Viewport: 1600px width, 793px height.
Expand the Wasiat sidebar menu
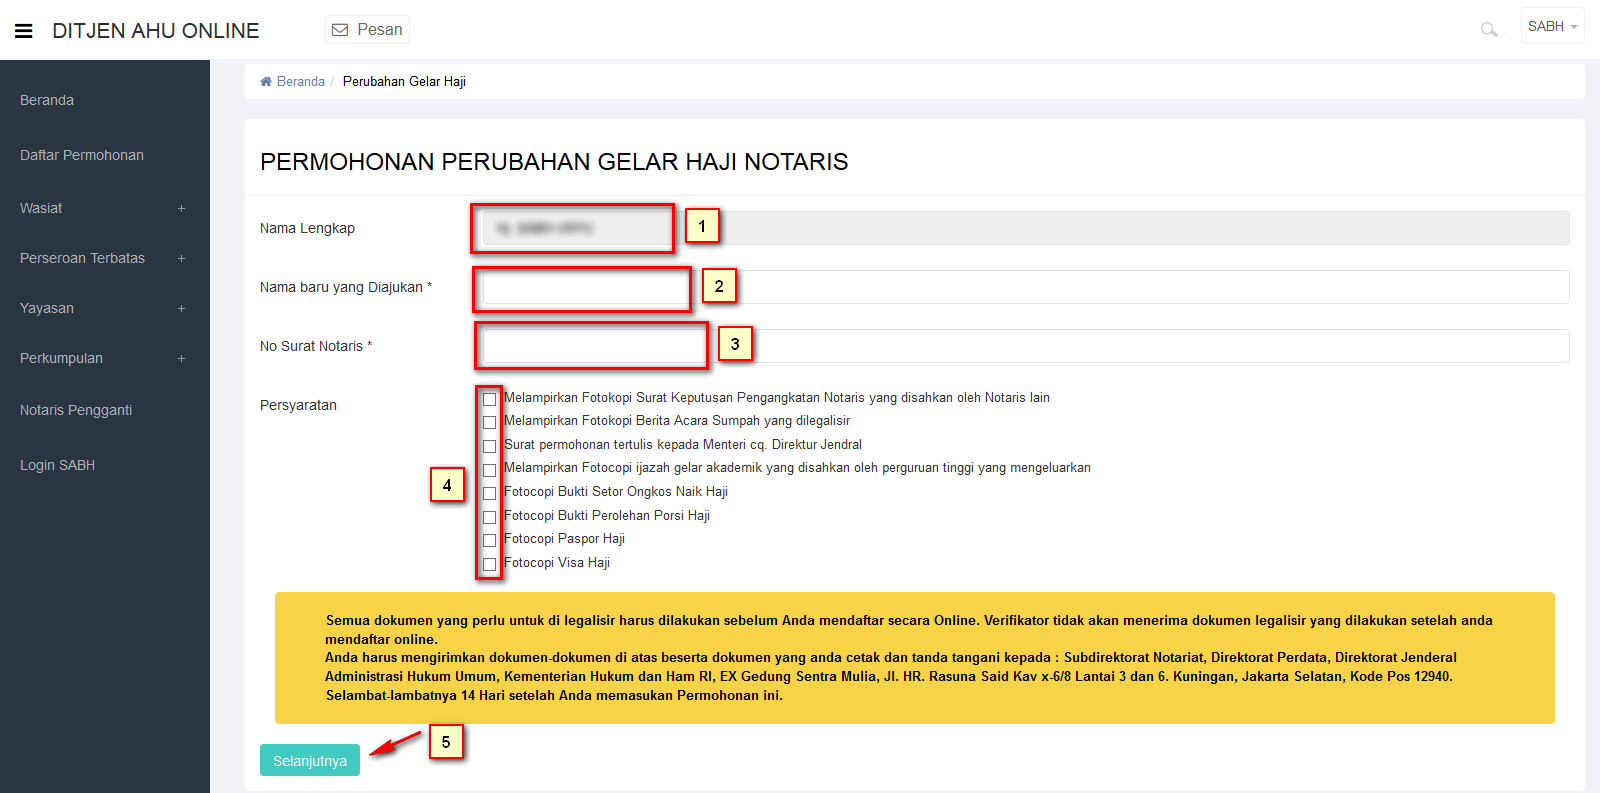(181, 209)
